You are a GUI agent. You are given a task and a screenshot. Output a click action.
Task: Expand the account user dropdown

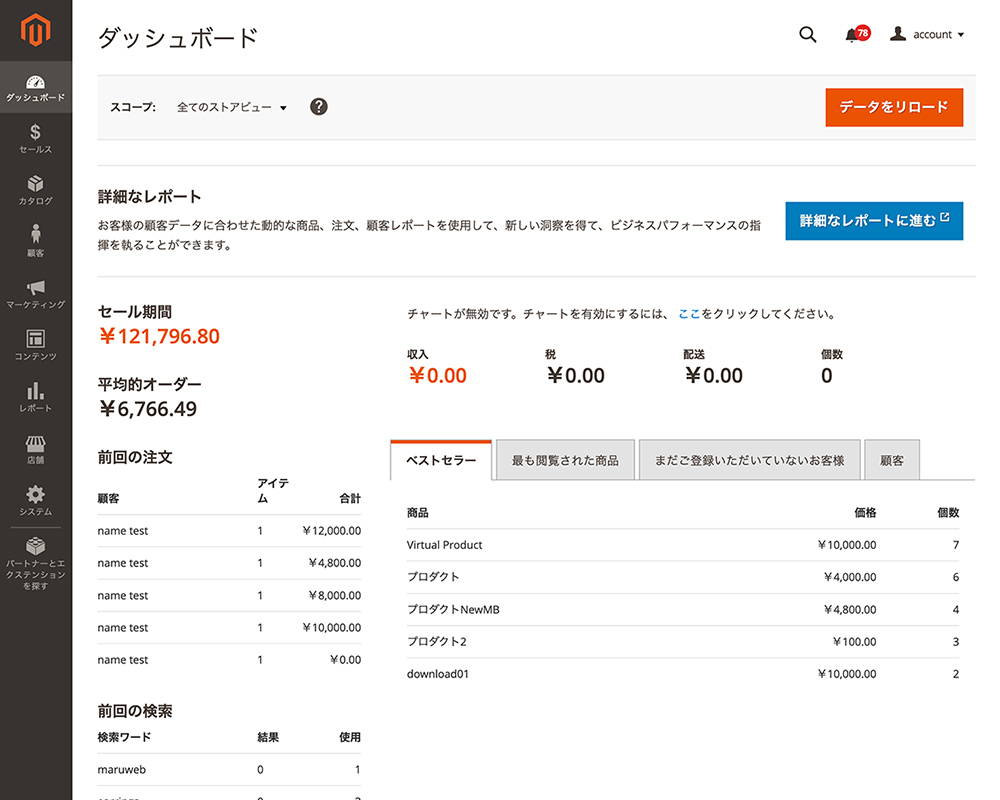tap(927, 34)
